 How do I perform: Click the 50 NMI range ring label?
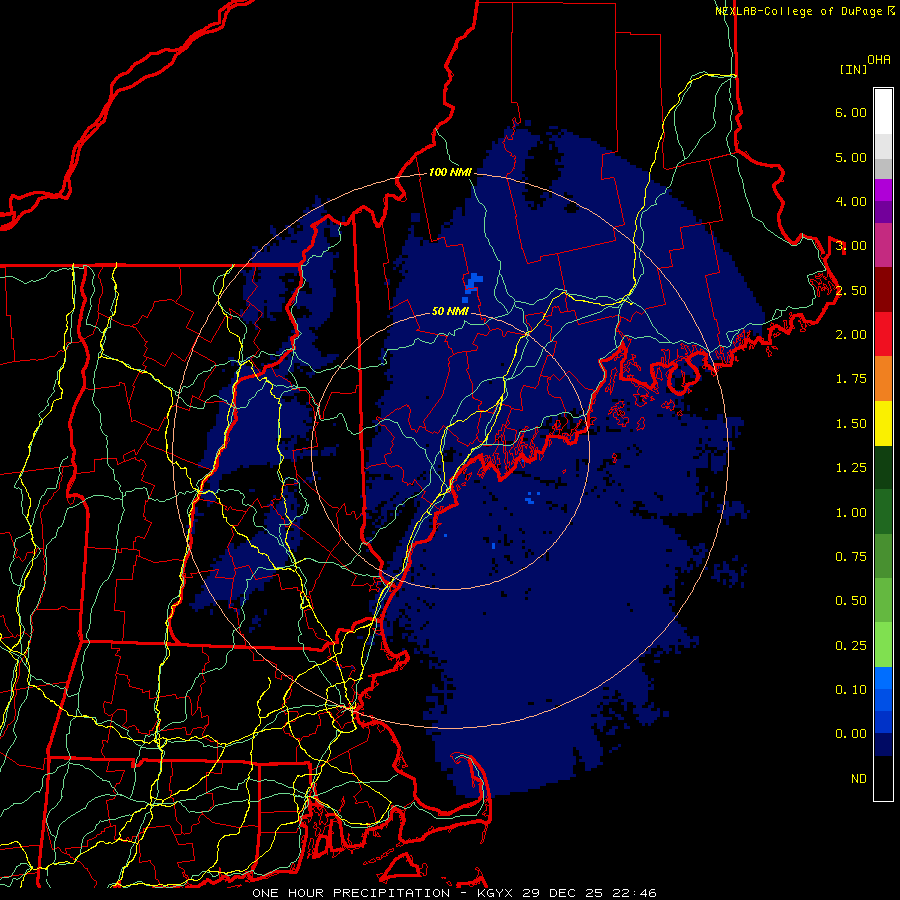click(x=450, y=312)
